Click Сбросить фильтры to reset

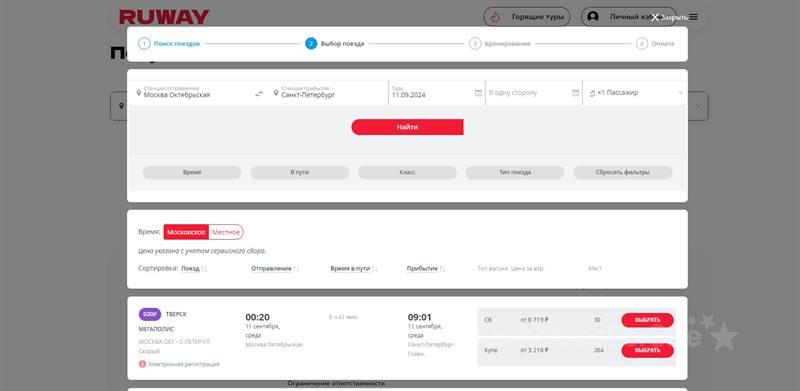click(622, 173)
